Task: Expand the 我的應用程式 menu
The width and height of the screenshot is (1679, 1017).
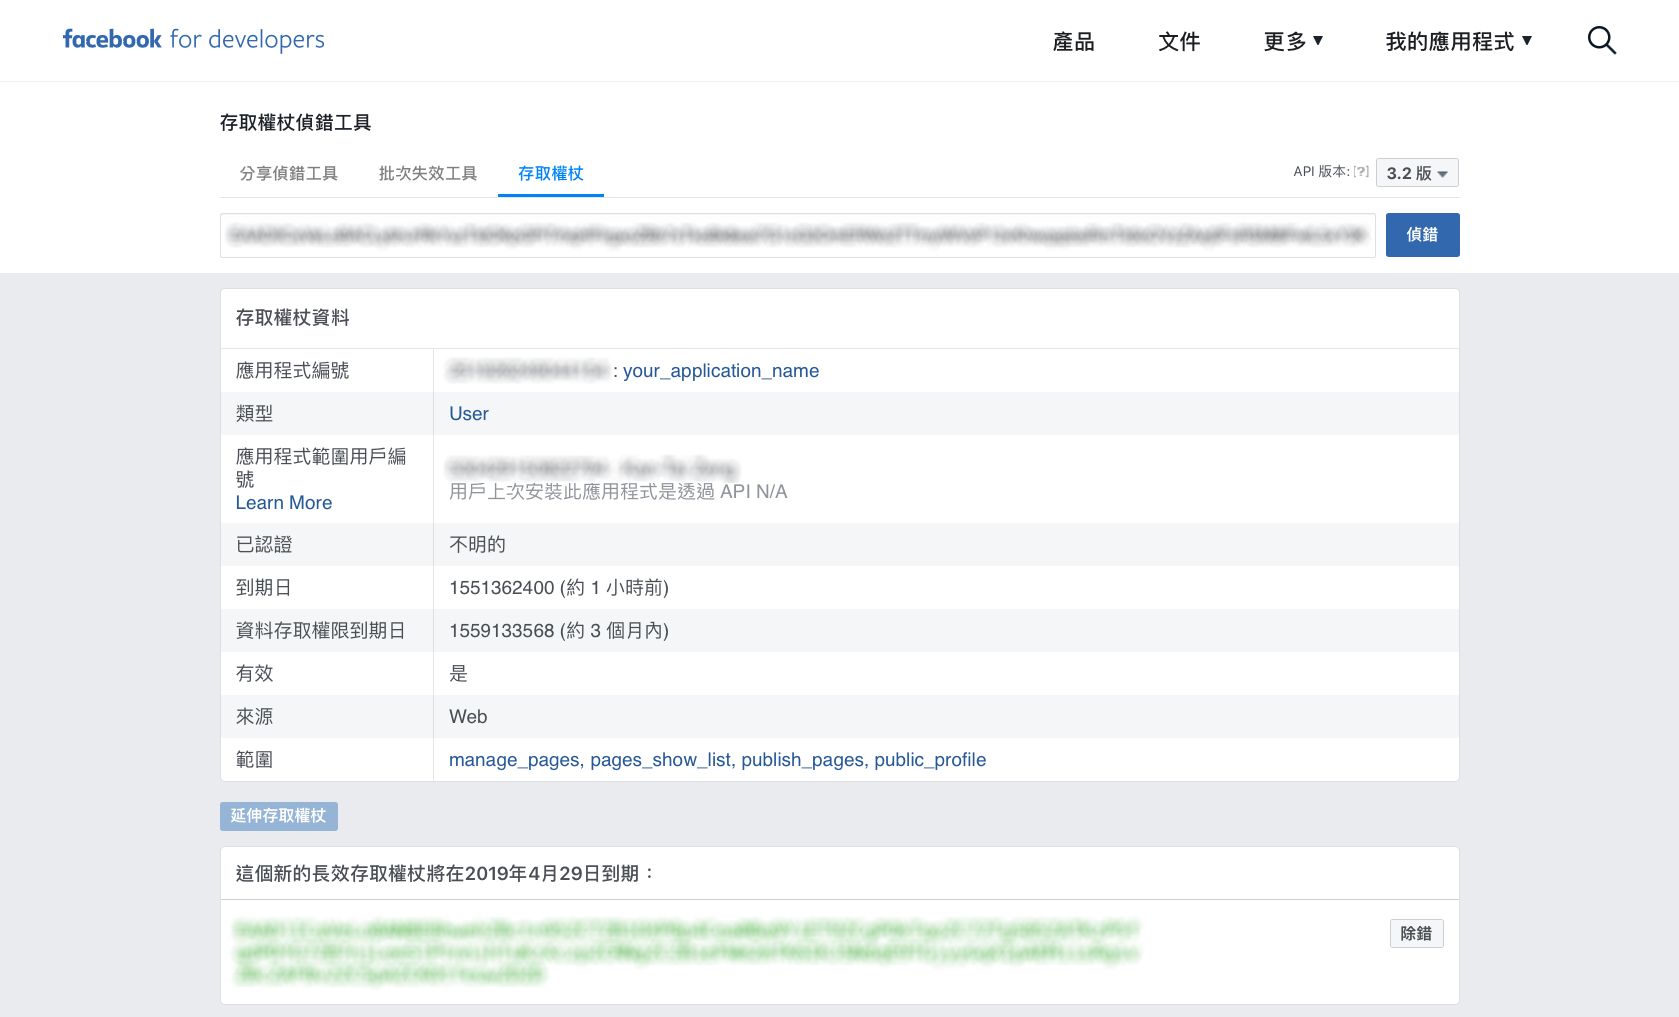Action: (x=1459, y=41)
